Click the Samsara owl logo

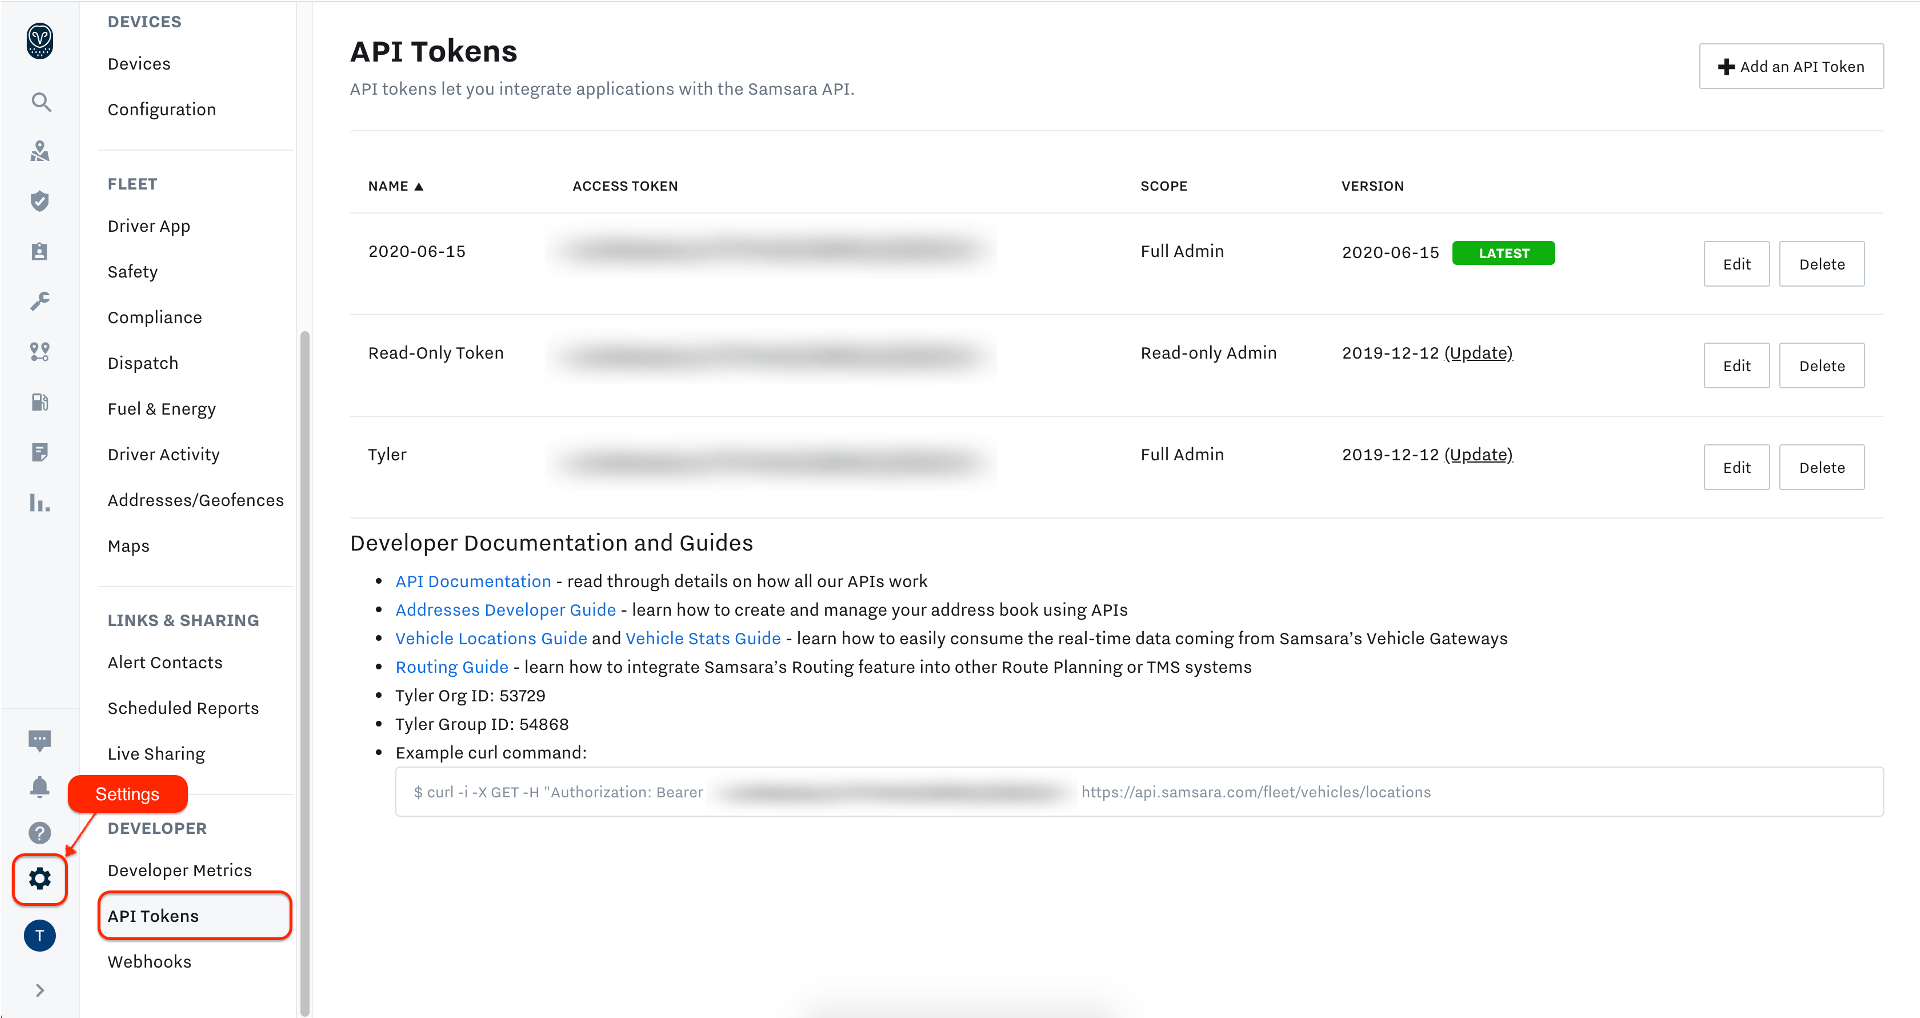(x=40, y=40)
